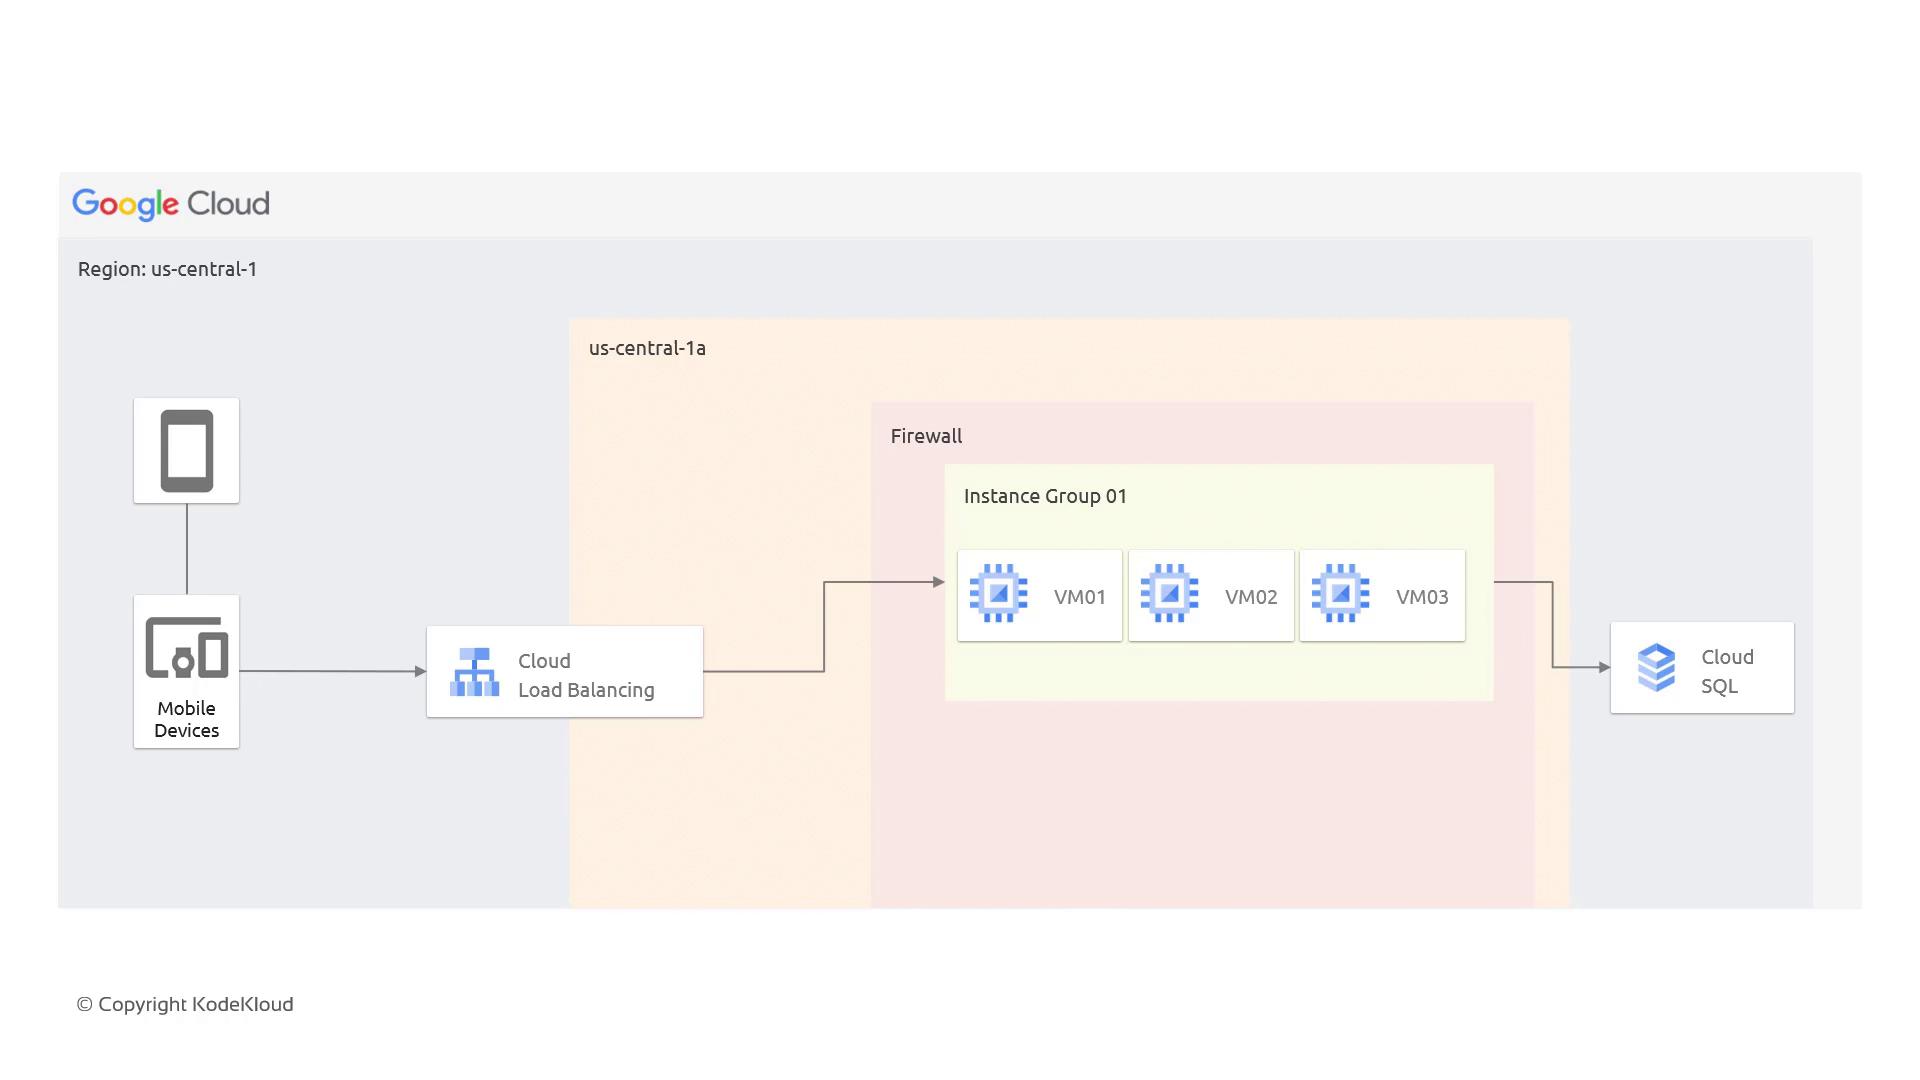Click the Copyright KodeKloud text
The height and width of the screenshot is (1080, 1920).
(185, 1004)
